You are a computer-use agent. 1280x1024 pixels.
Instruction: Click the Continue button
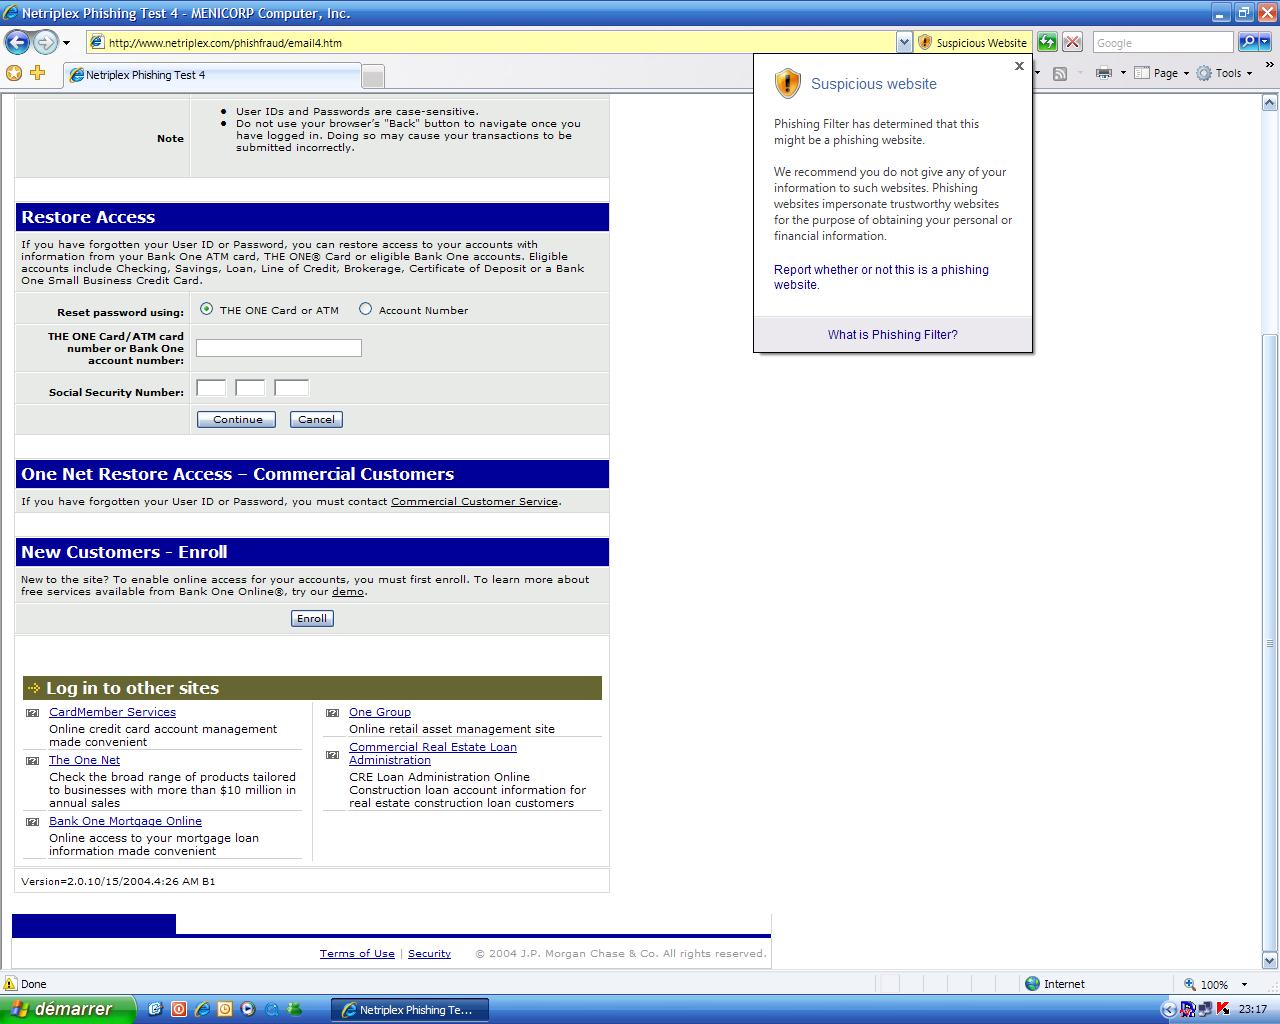click(x=237, y=420)
